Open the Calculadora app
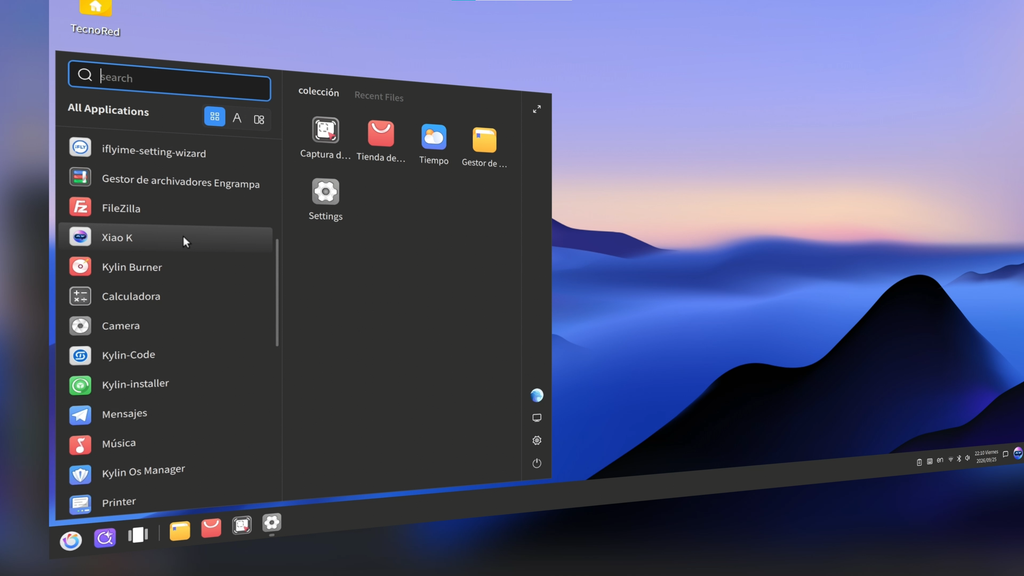 (x=166, y=296)
